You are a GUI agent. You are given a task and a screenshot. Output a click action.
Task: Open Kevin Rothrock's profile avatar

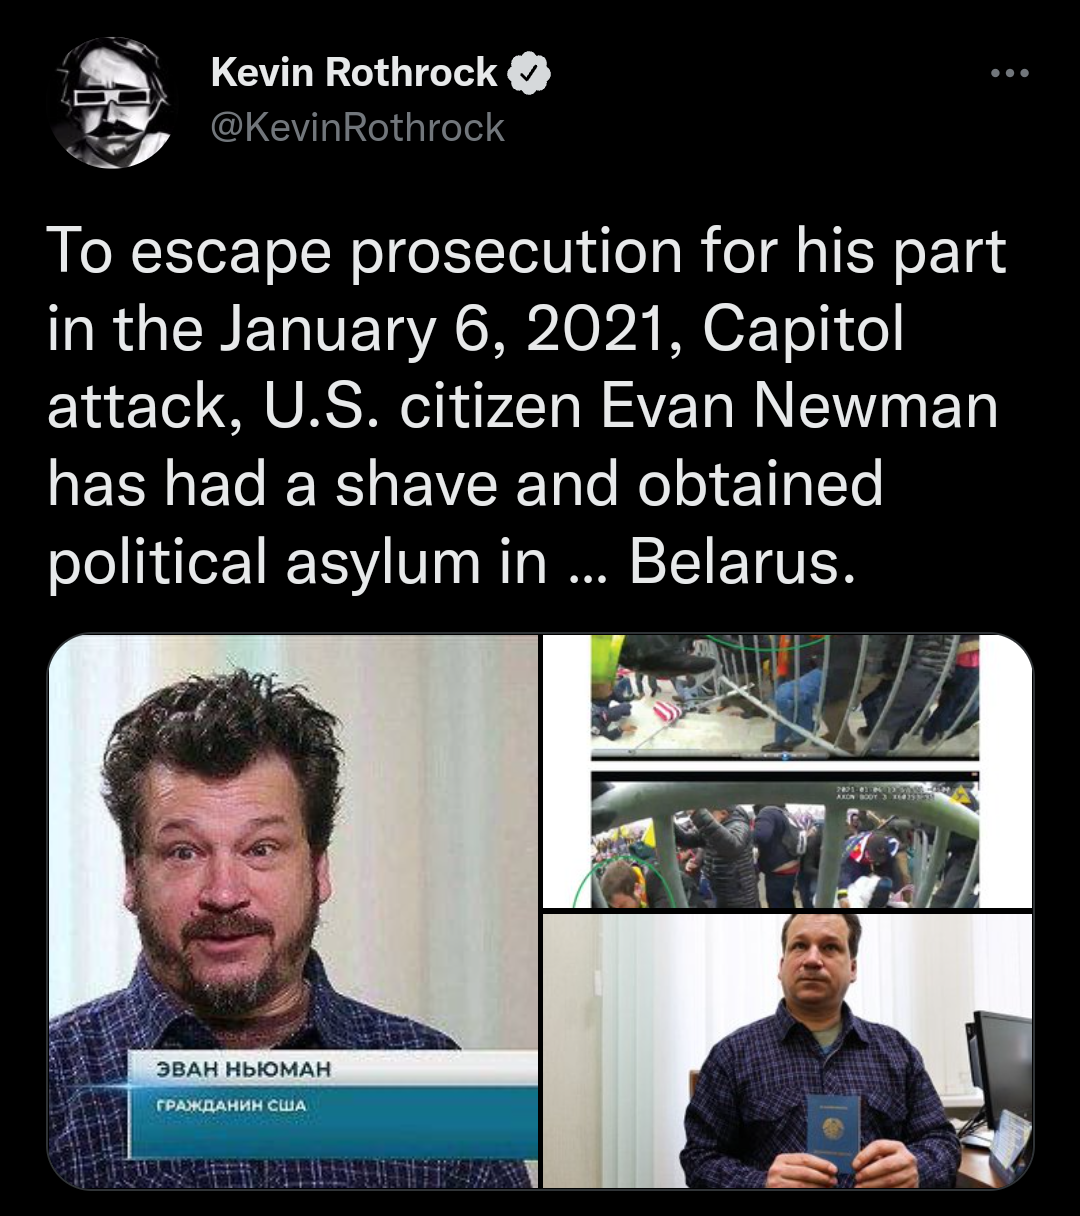pos(110,102)
